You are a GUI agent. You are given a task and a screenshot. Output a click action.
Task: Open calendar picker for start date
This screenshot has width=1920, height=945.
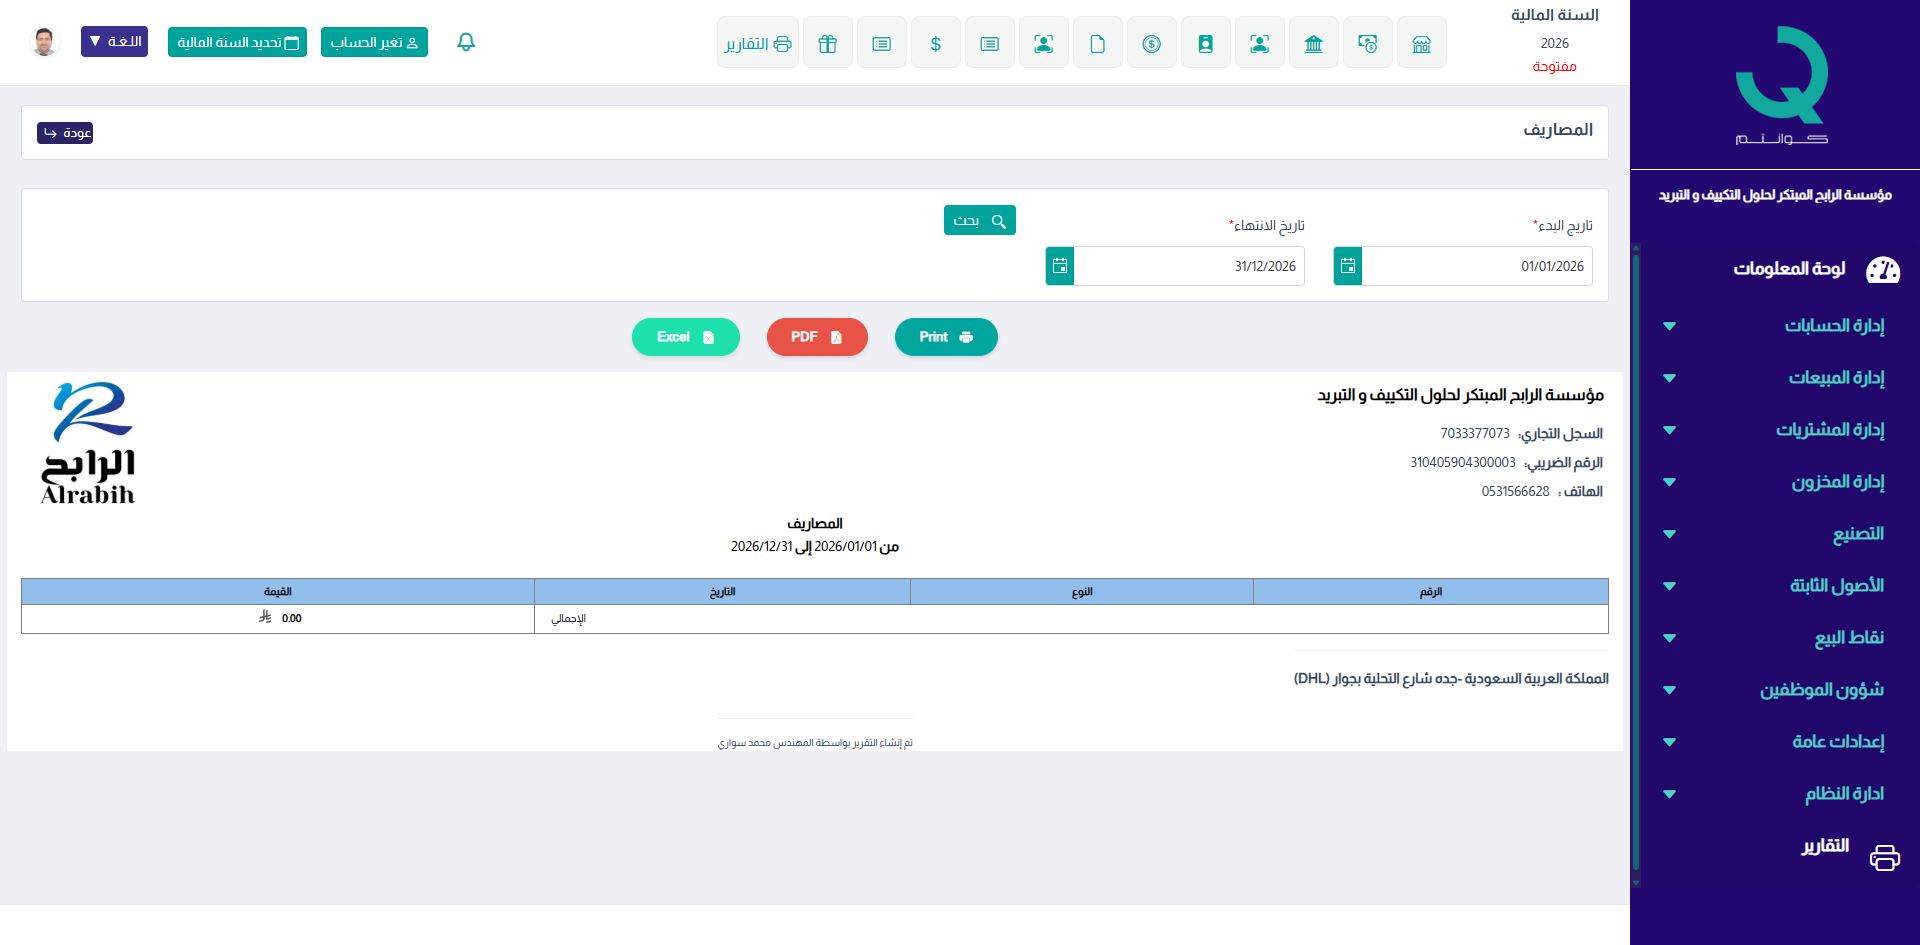(1347, 266)
